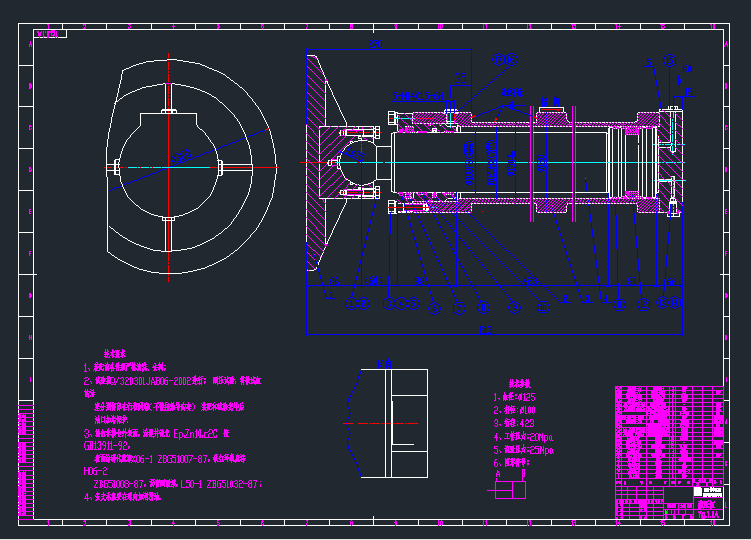Select port label A on the hydraulic symbol
Image resolution: width=751 pixels, height=540 pixels.
[498, 474]
